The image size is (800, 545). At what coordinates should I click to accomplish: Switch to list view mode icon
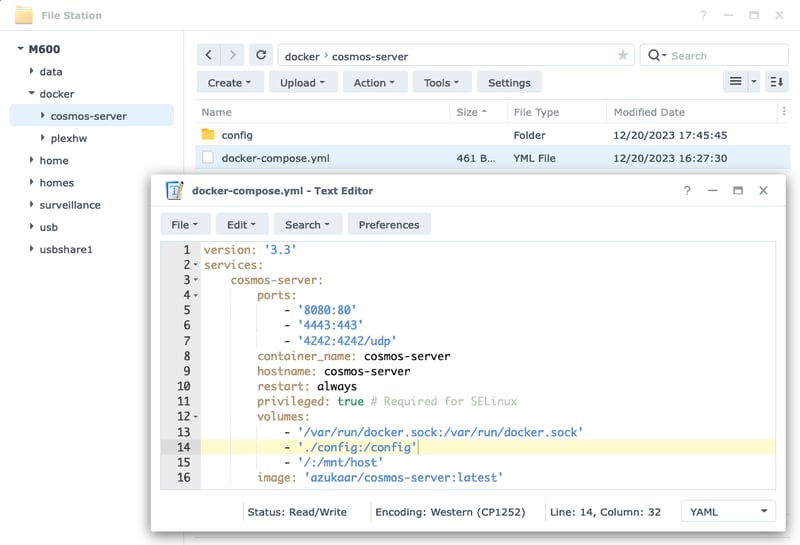[x=735, y=82]
